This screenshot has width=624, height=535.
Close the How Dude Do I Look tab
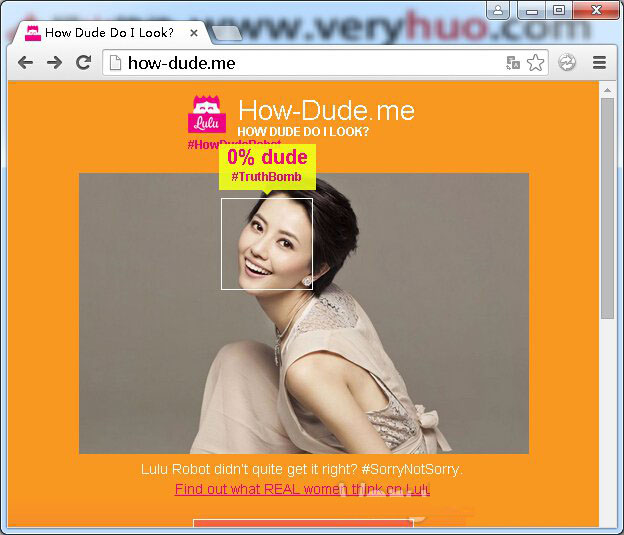click(194, 33)
